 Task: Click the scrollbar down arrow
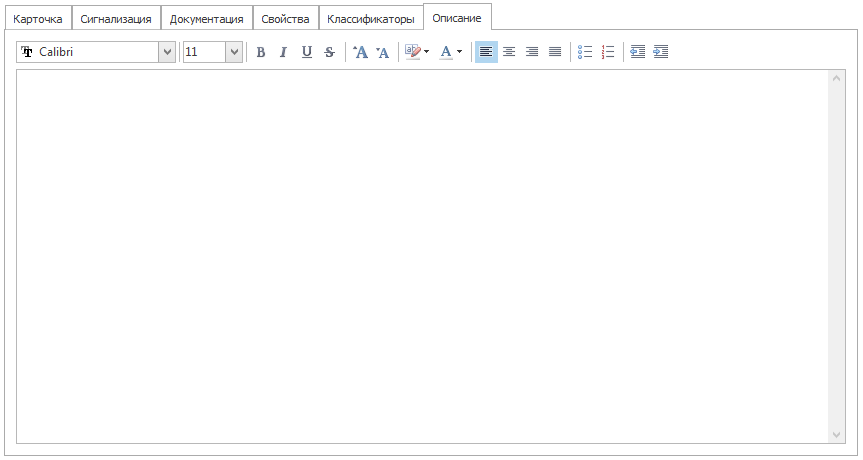pos(837,435)
